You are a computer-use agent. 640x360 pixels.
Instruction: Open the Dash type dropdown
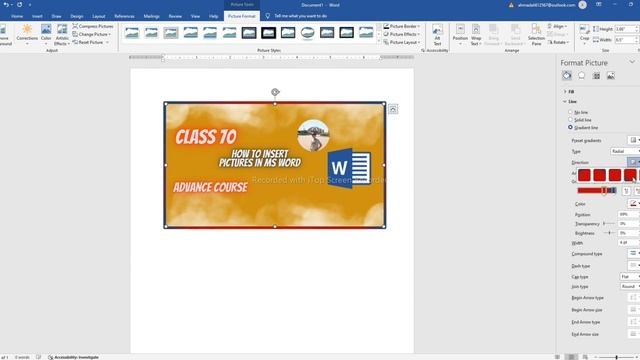(633, 266)
